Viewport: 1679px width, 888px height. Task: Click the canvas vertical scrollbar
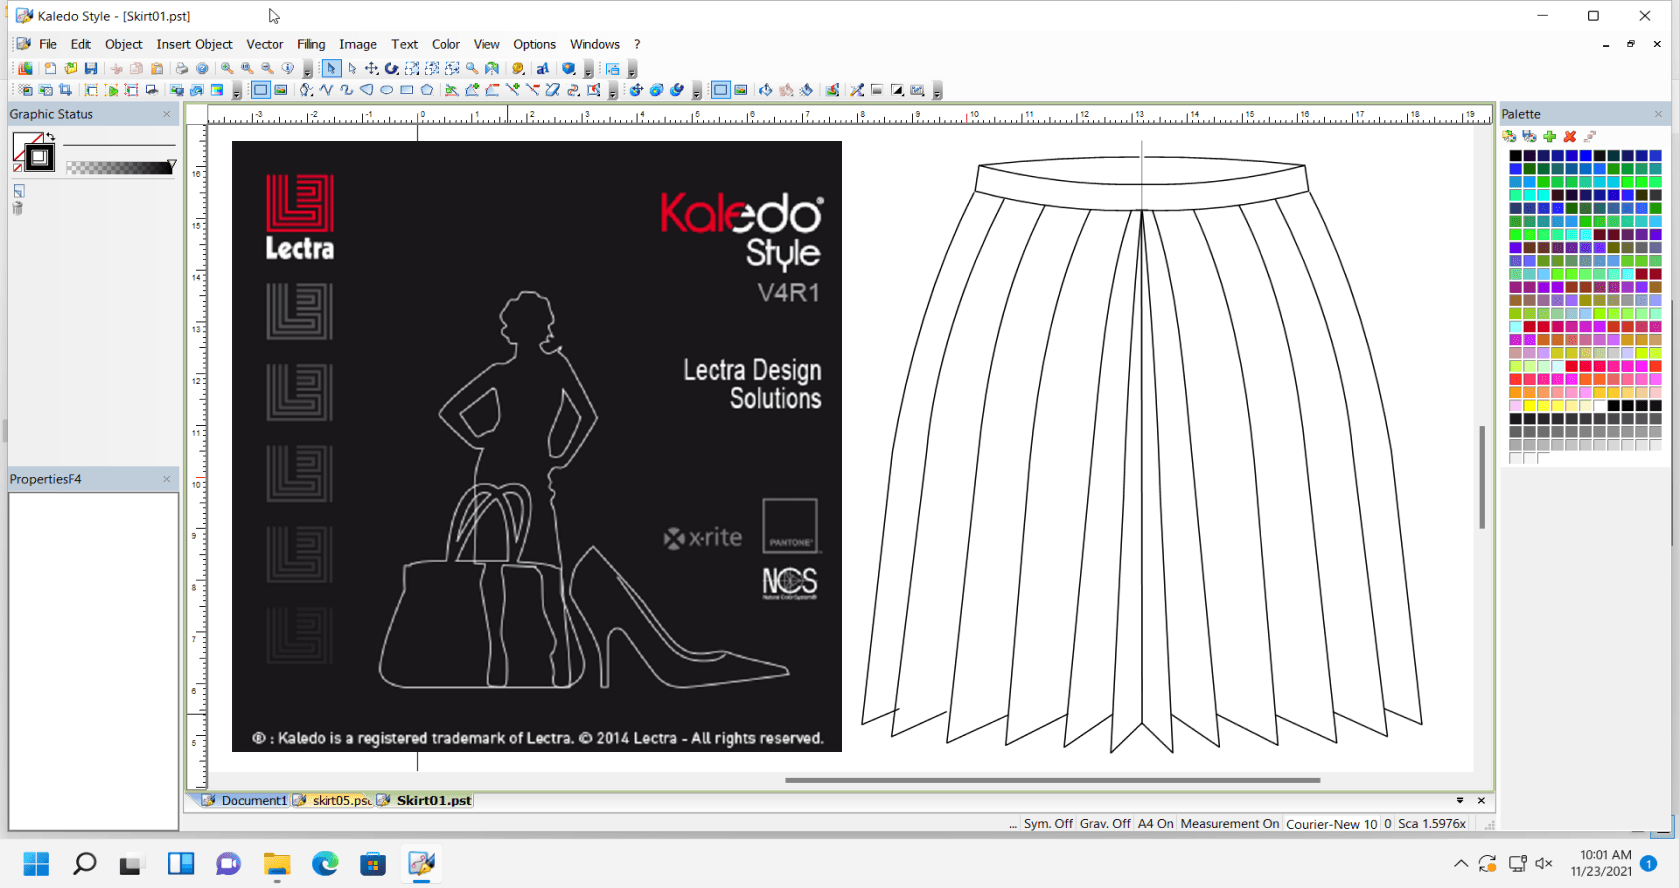pyautogui.click(x=1482, y=477)
